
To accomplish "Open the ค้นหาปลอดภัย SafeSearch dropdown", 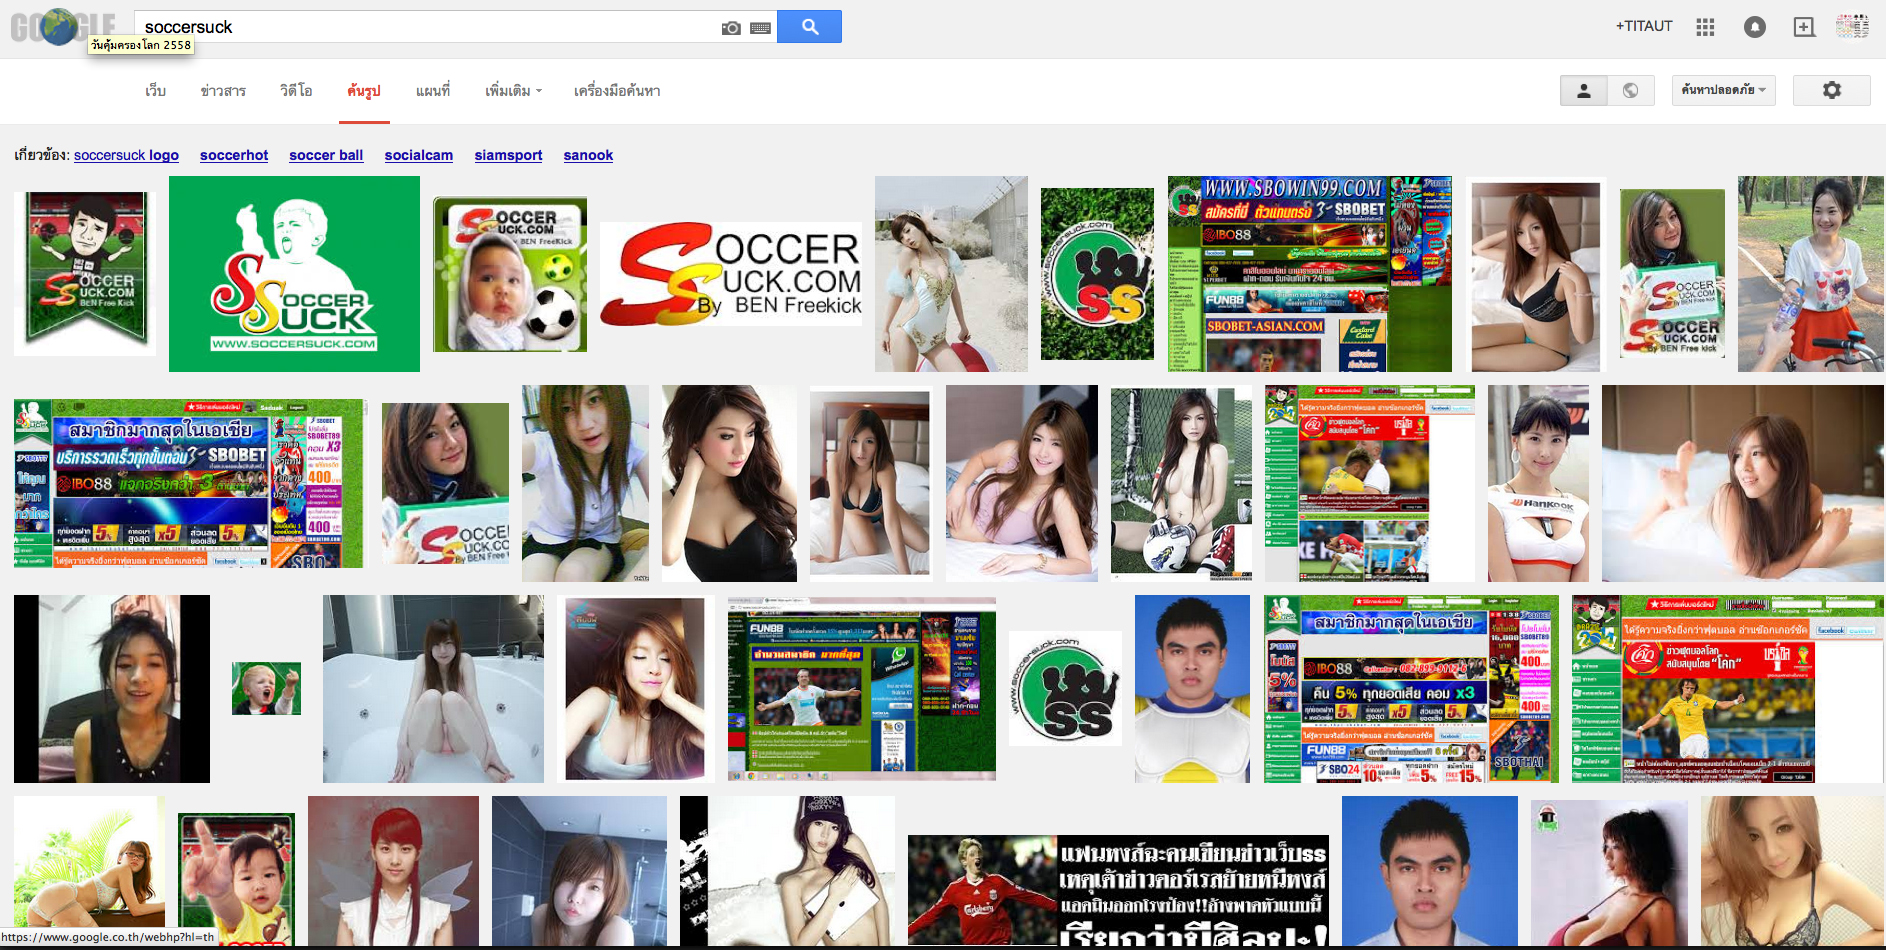I will point(1723,90).
